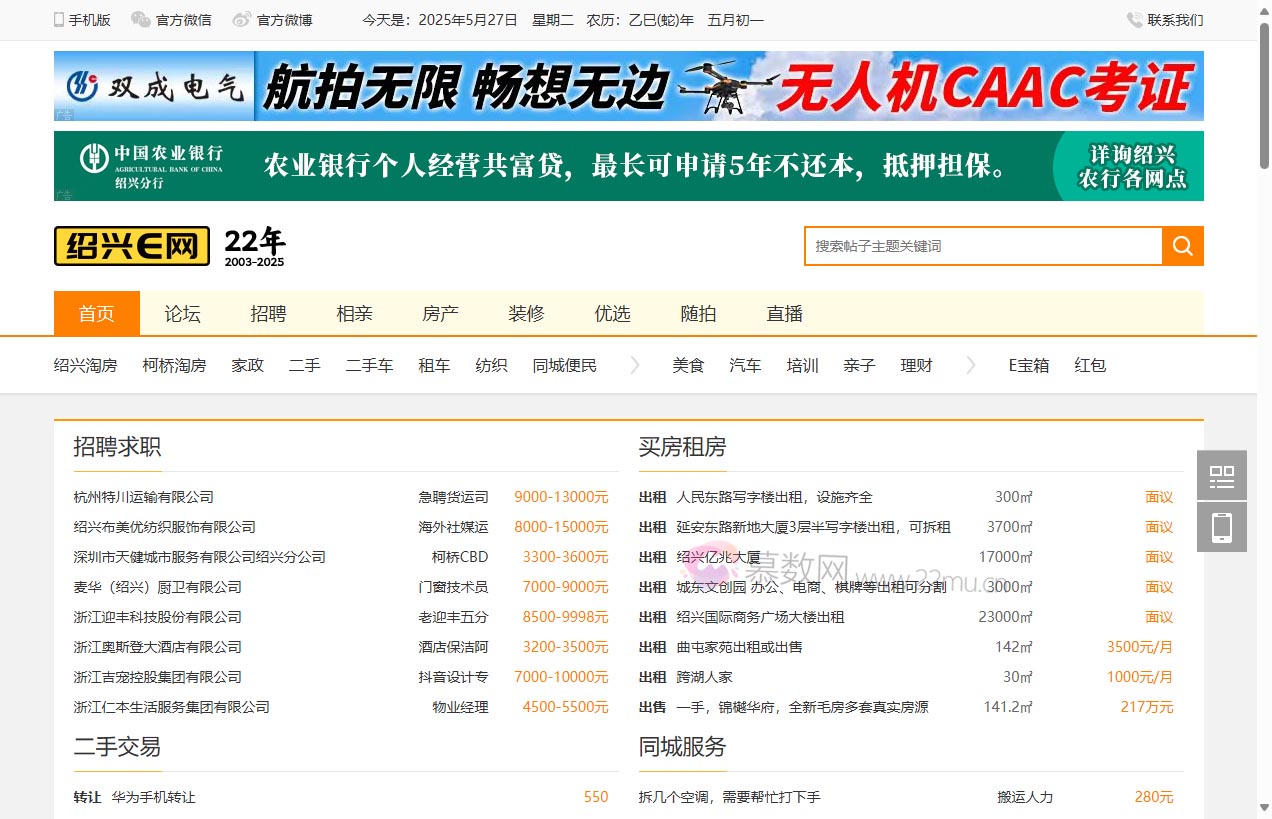Switch to the 论坛 tab
This screenshot has height=819, width=1272.
pos(182,313)
